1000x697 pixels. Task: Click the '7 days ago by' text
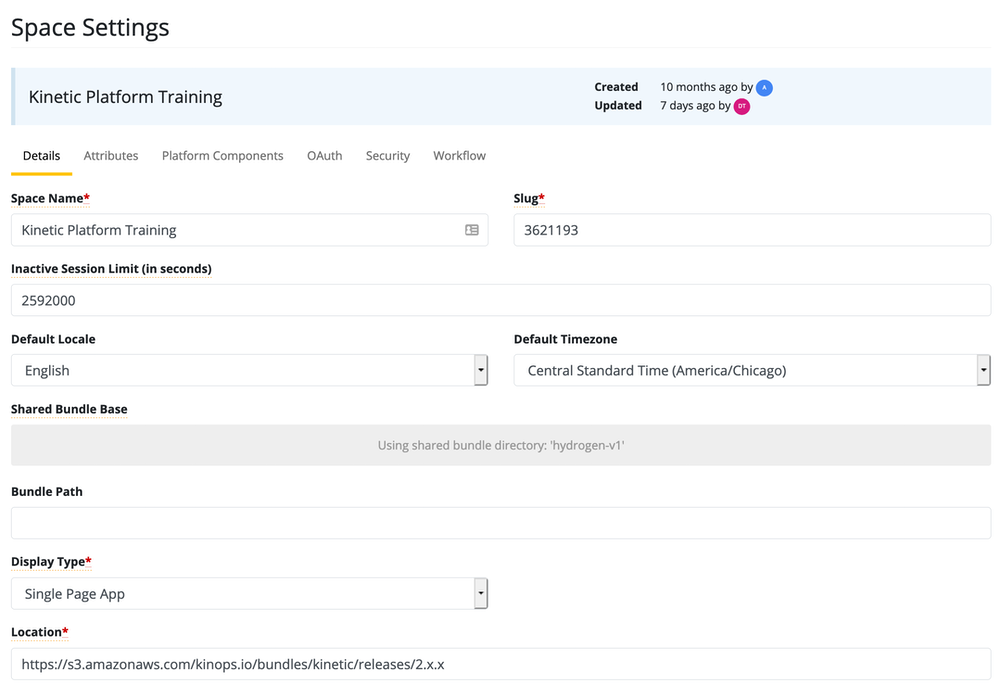click(x=695, y=105)
